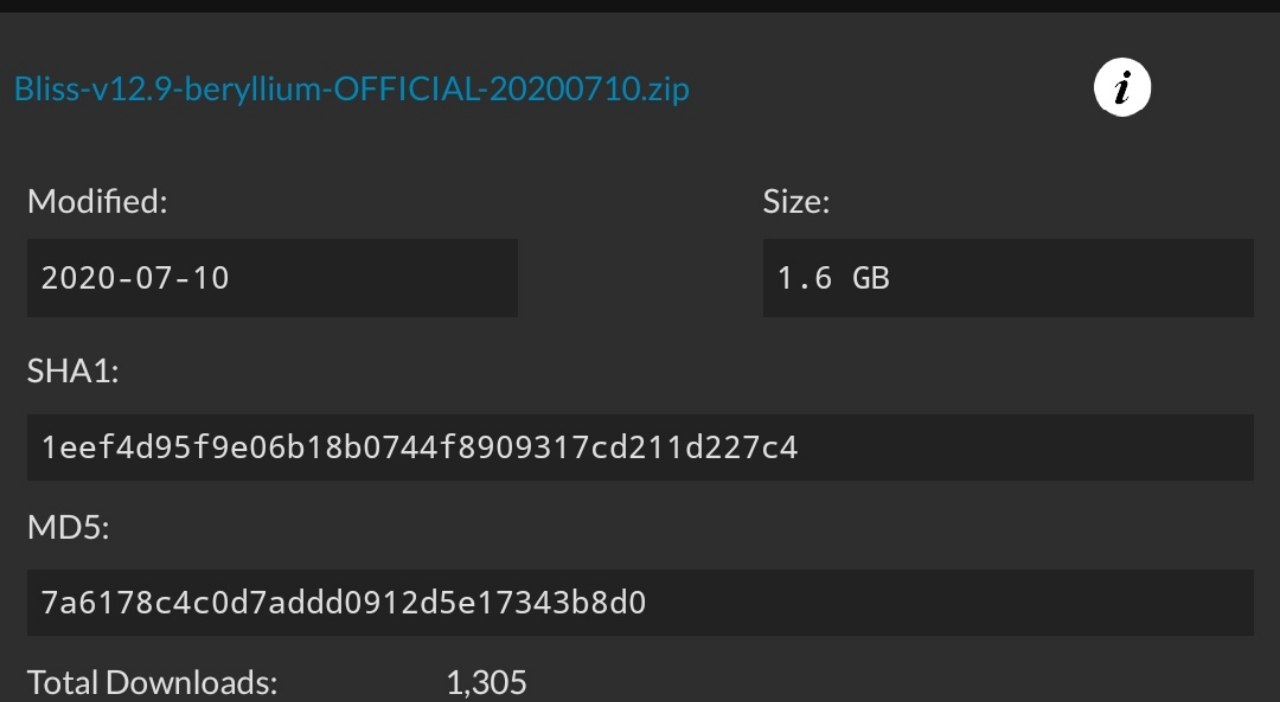Select the 1.6 GB size value

(x=833, y=278)
